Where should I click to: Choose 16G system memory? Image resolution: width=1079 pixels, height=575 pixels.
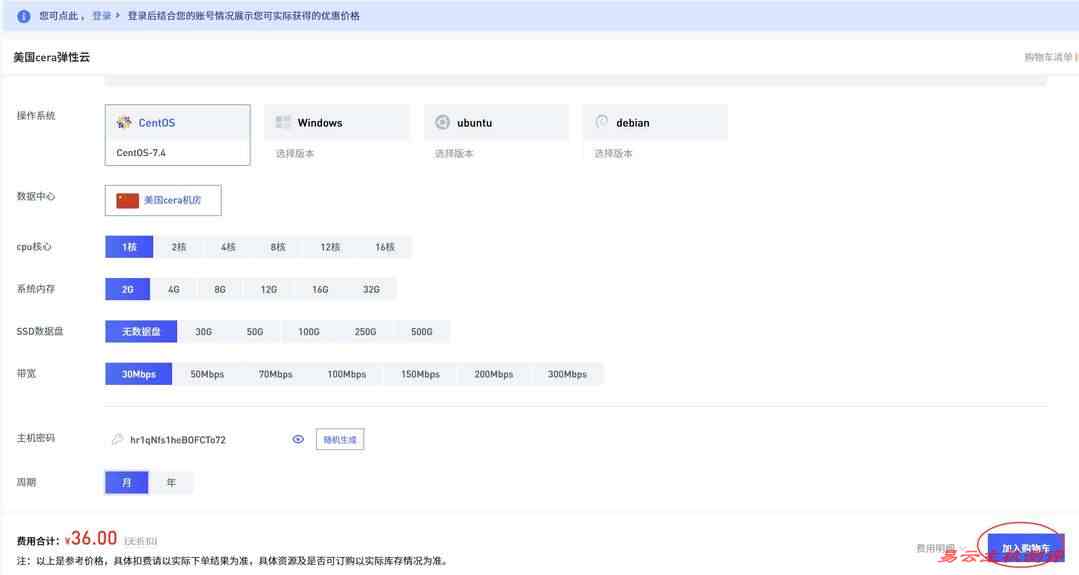(320, 290)
